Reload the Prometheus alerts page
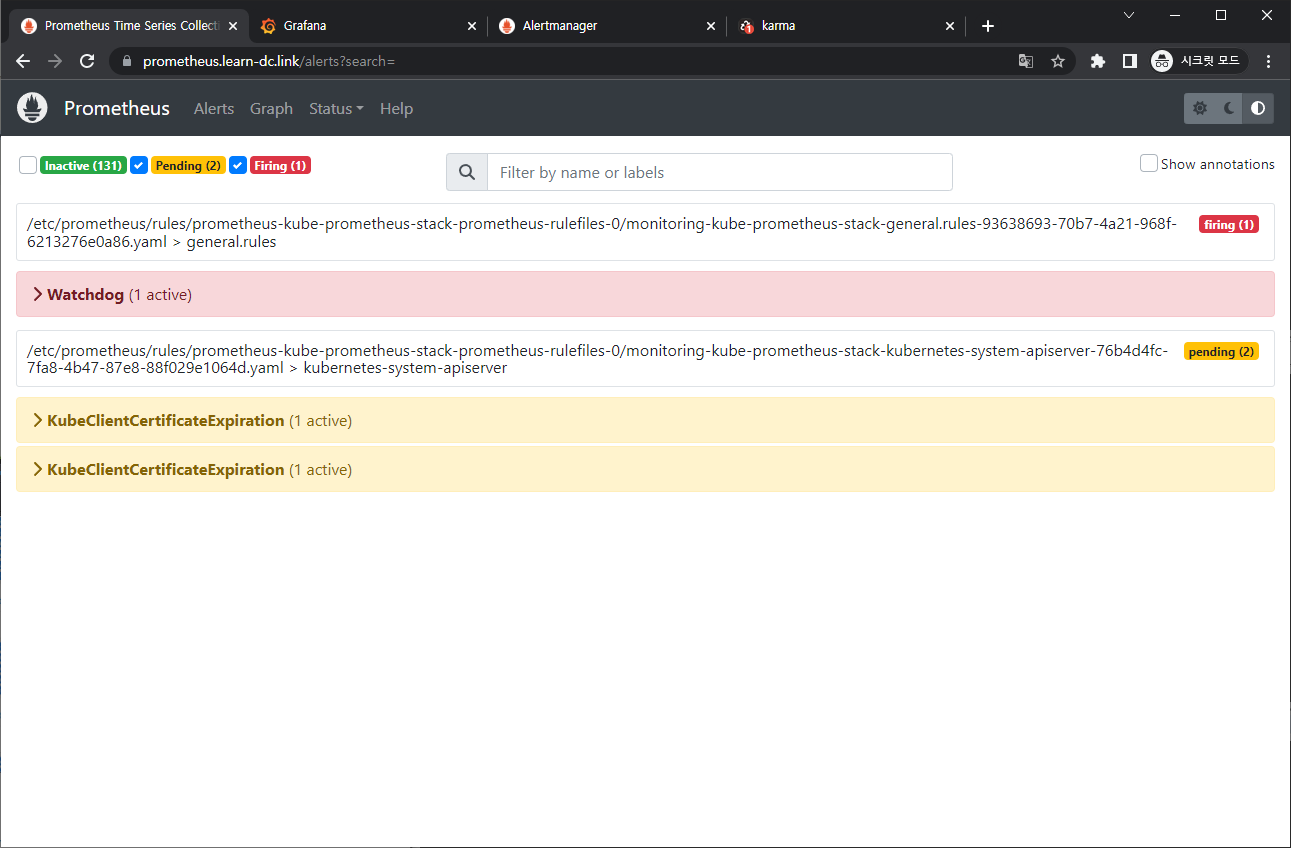Image resolution: width=1291 pixels, height=848 pixels. point(87,61)
